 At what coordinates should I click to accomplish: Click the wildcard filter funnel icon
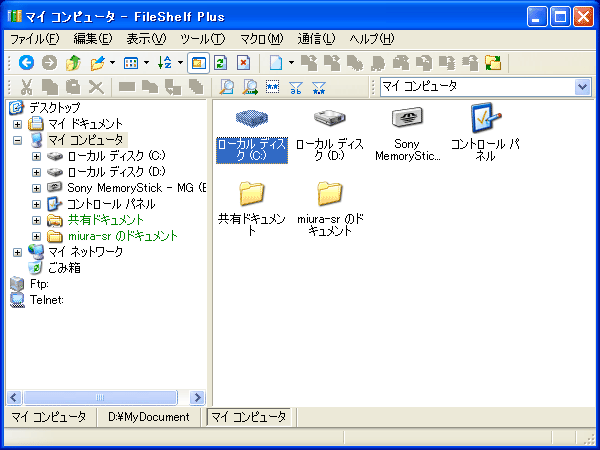(319, 87)
